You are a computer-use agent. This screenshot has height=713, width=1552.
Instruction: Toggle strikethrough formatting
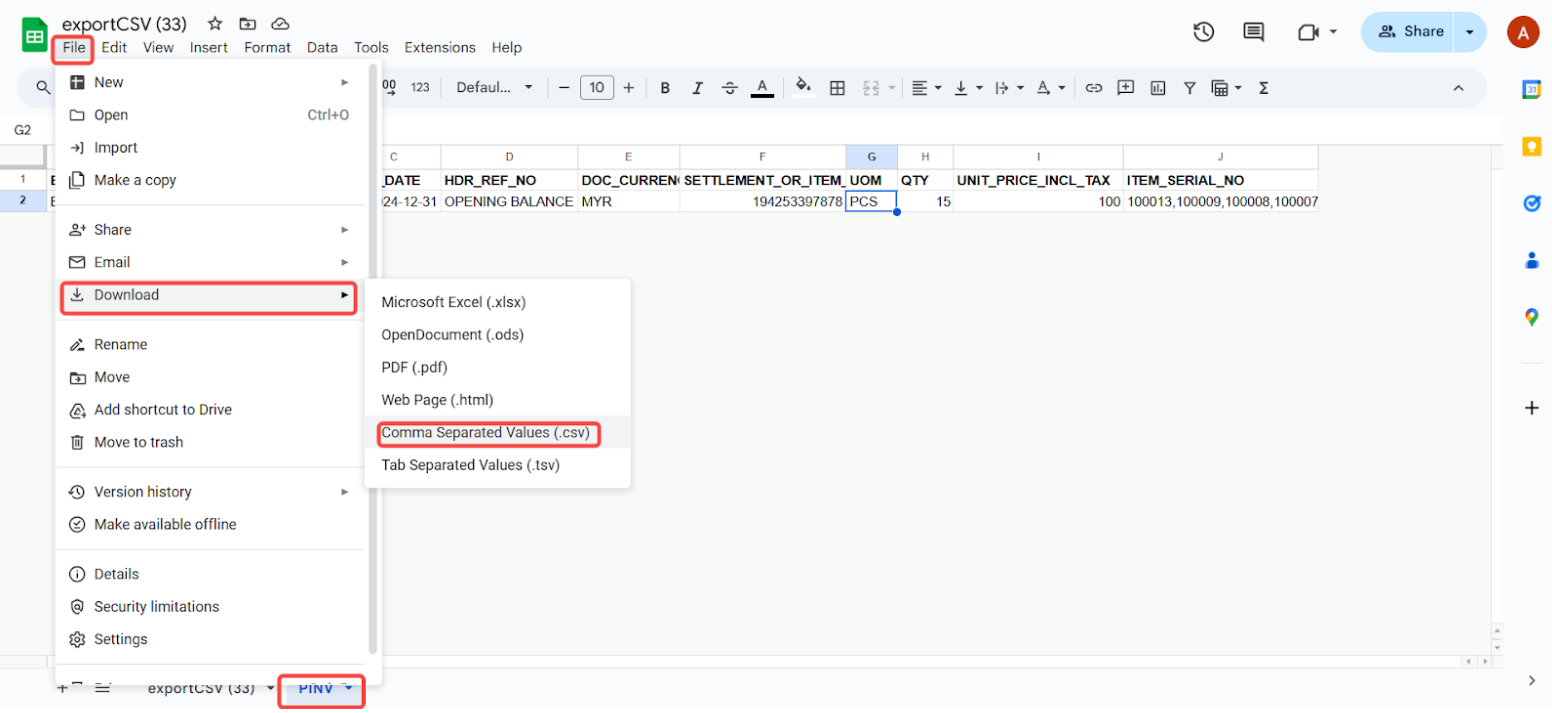pos(729,87)
